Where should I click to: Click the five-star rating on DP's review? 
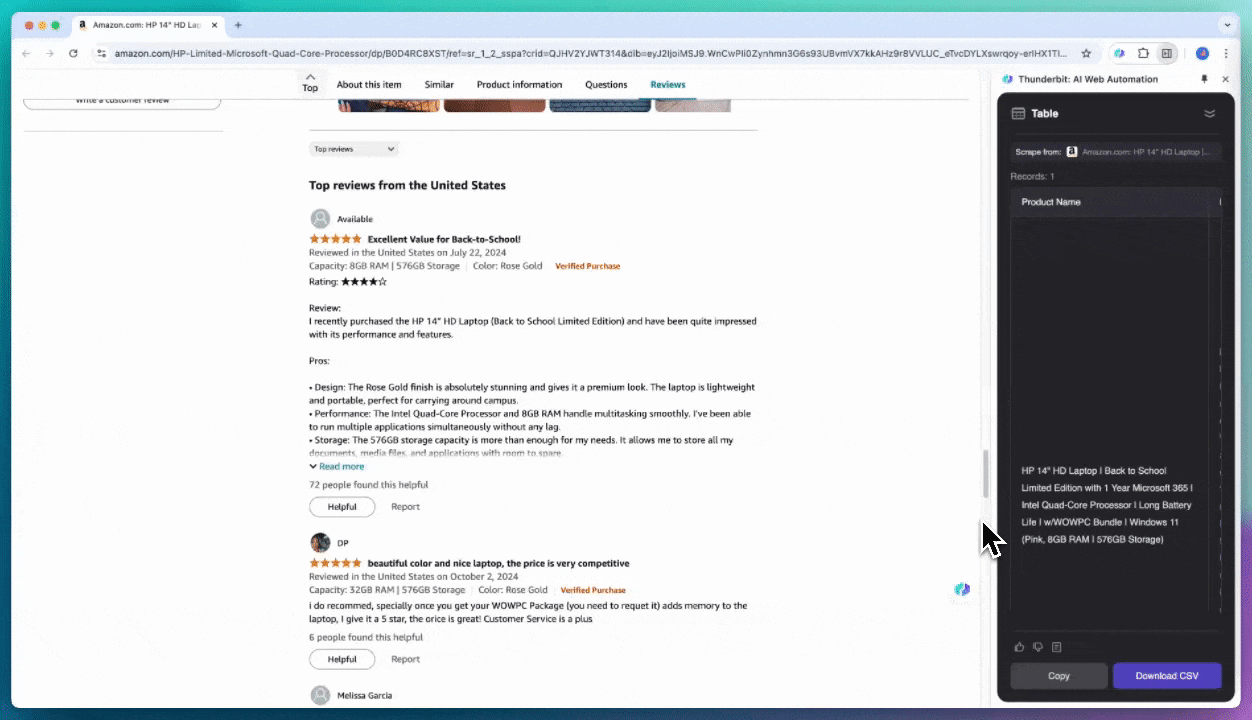[x=335, y=563]
